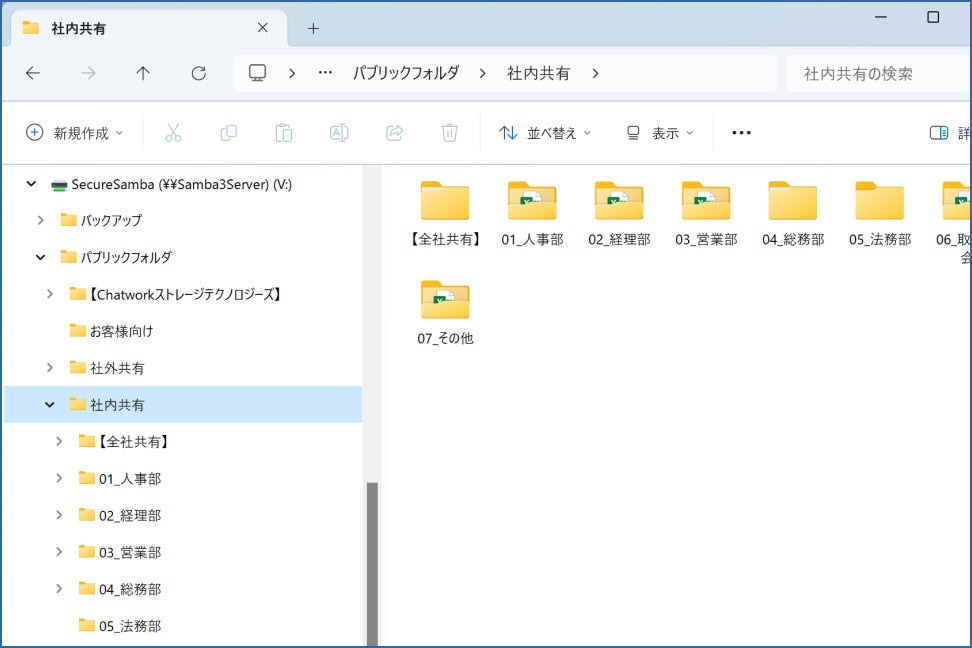Expand the 01_人事部 tree node chevron

coord(59,478)
